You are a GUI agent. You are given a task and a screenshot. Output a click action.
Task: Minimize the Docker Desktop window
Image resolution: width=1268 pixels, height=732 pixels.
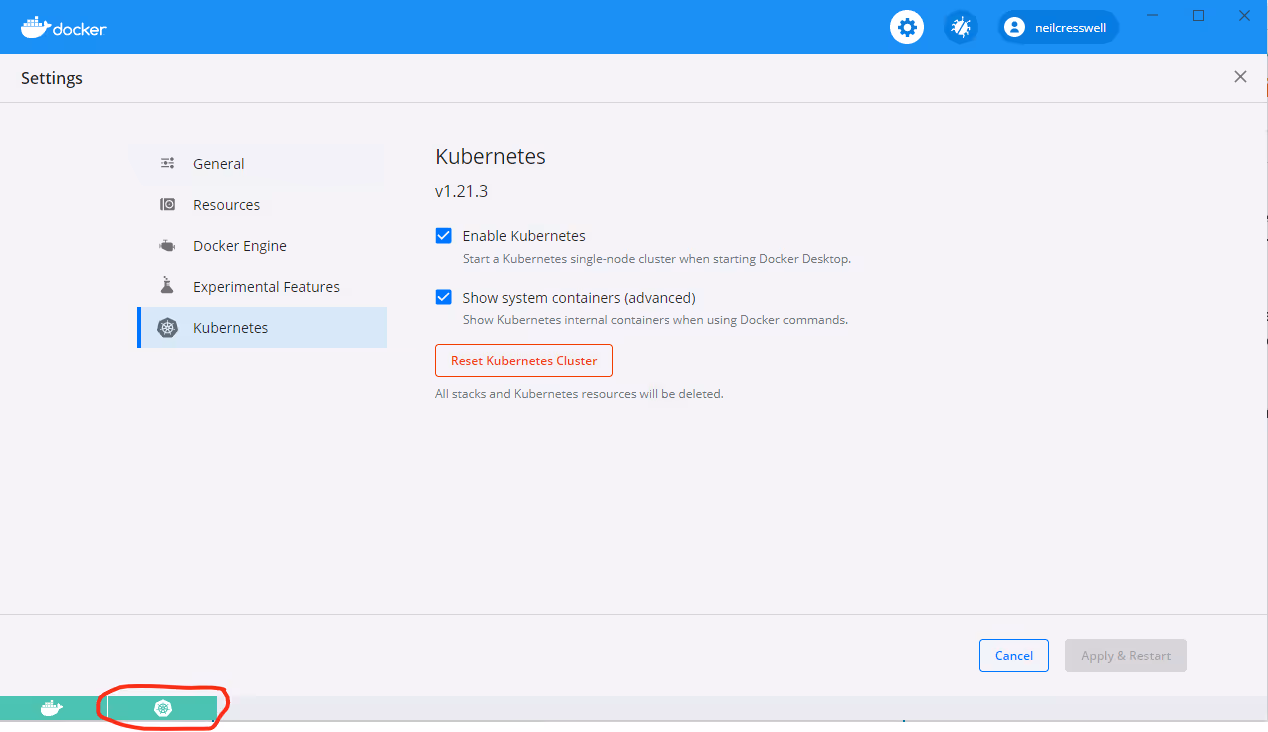1152,16
